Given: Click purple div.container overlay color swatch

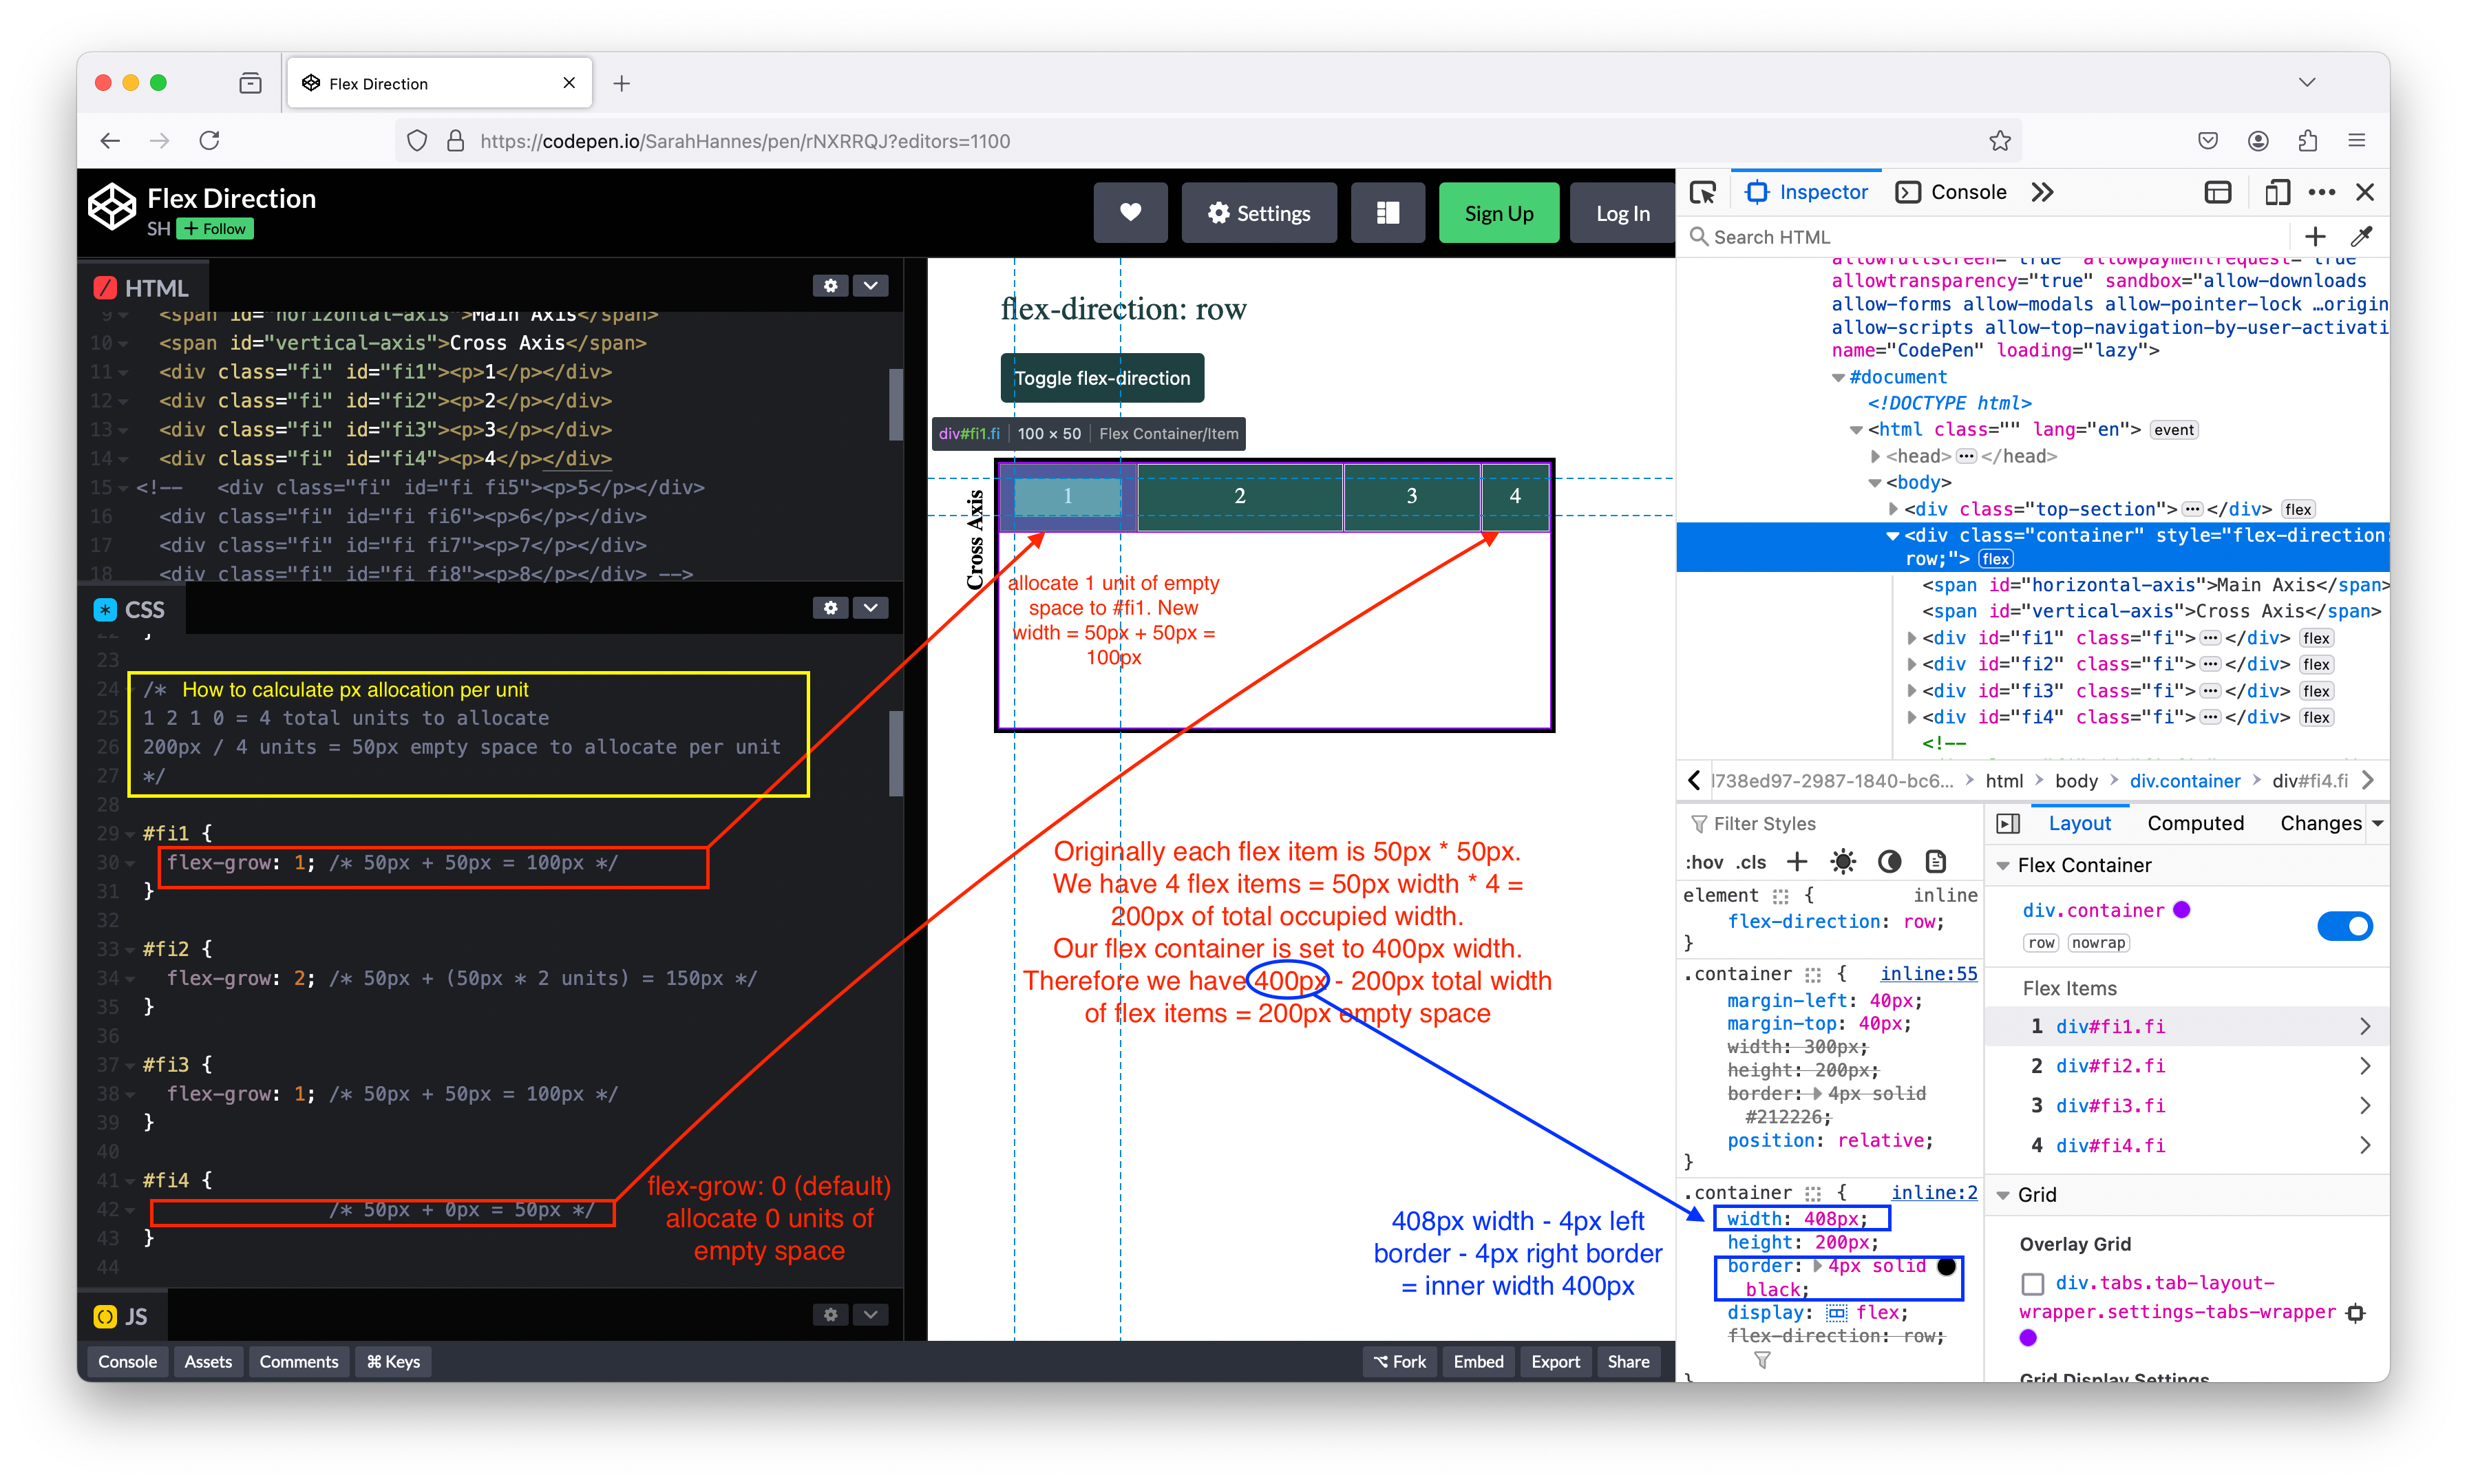Looking at the screenshot, I should [2183, 910].
